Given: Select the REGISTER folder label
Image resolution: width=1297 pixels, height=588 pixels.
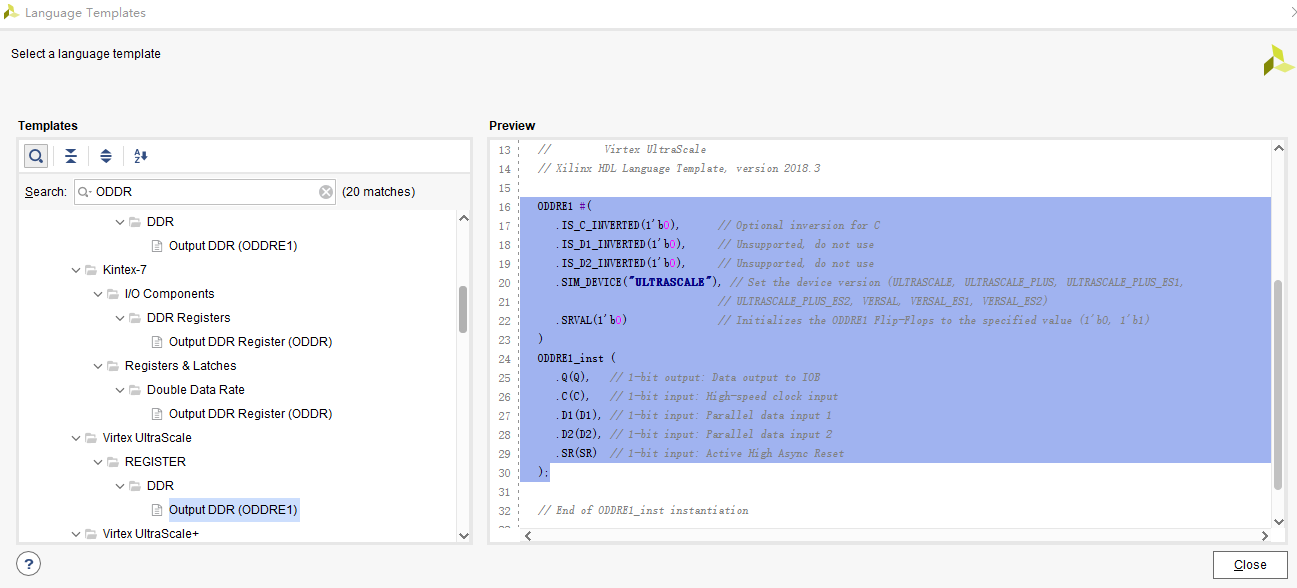Looking at the screenshot, I should click(x=155, y=462).
